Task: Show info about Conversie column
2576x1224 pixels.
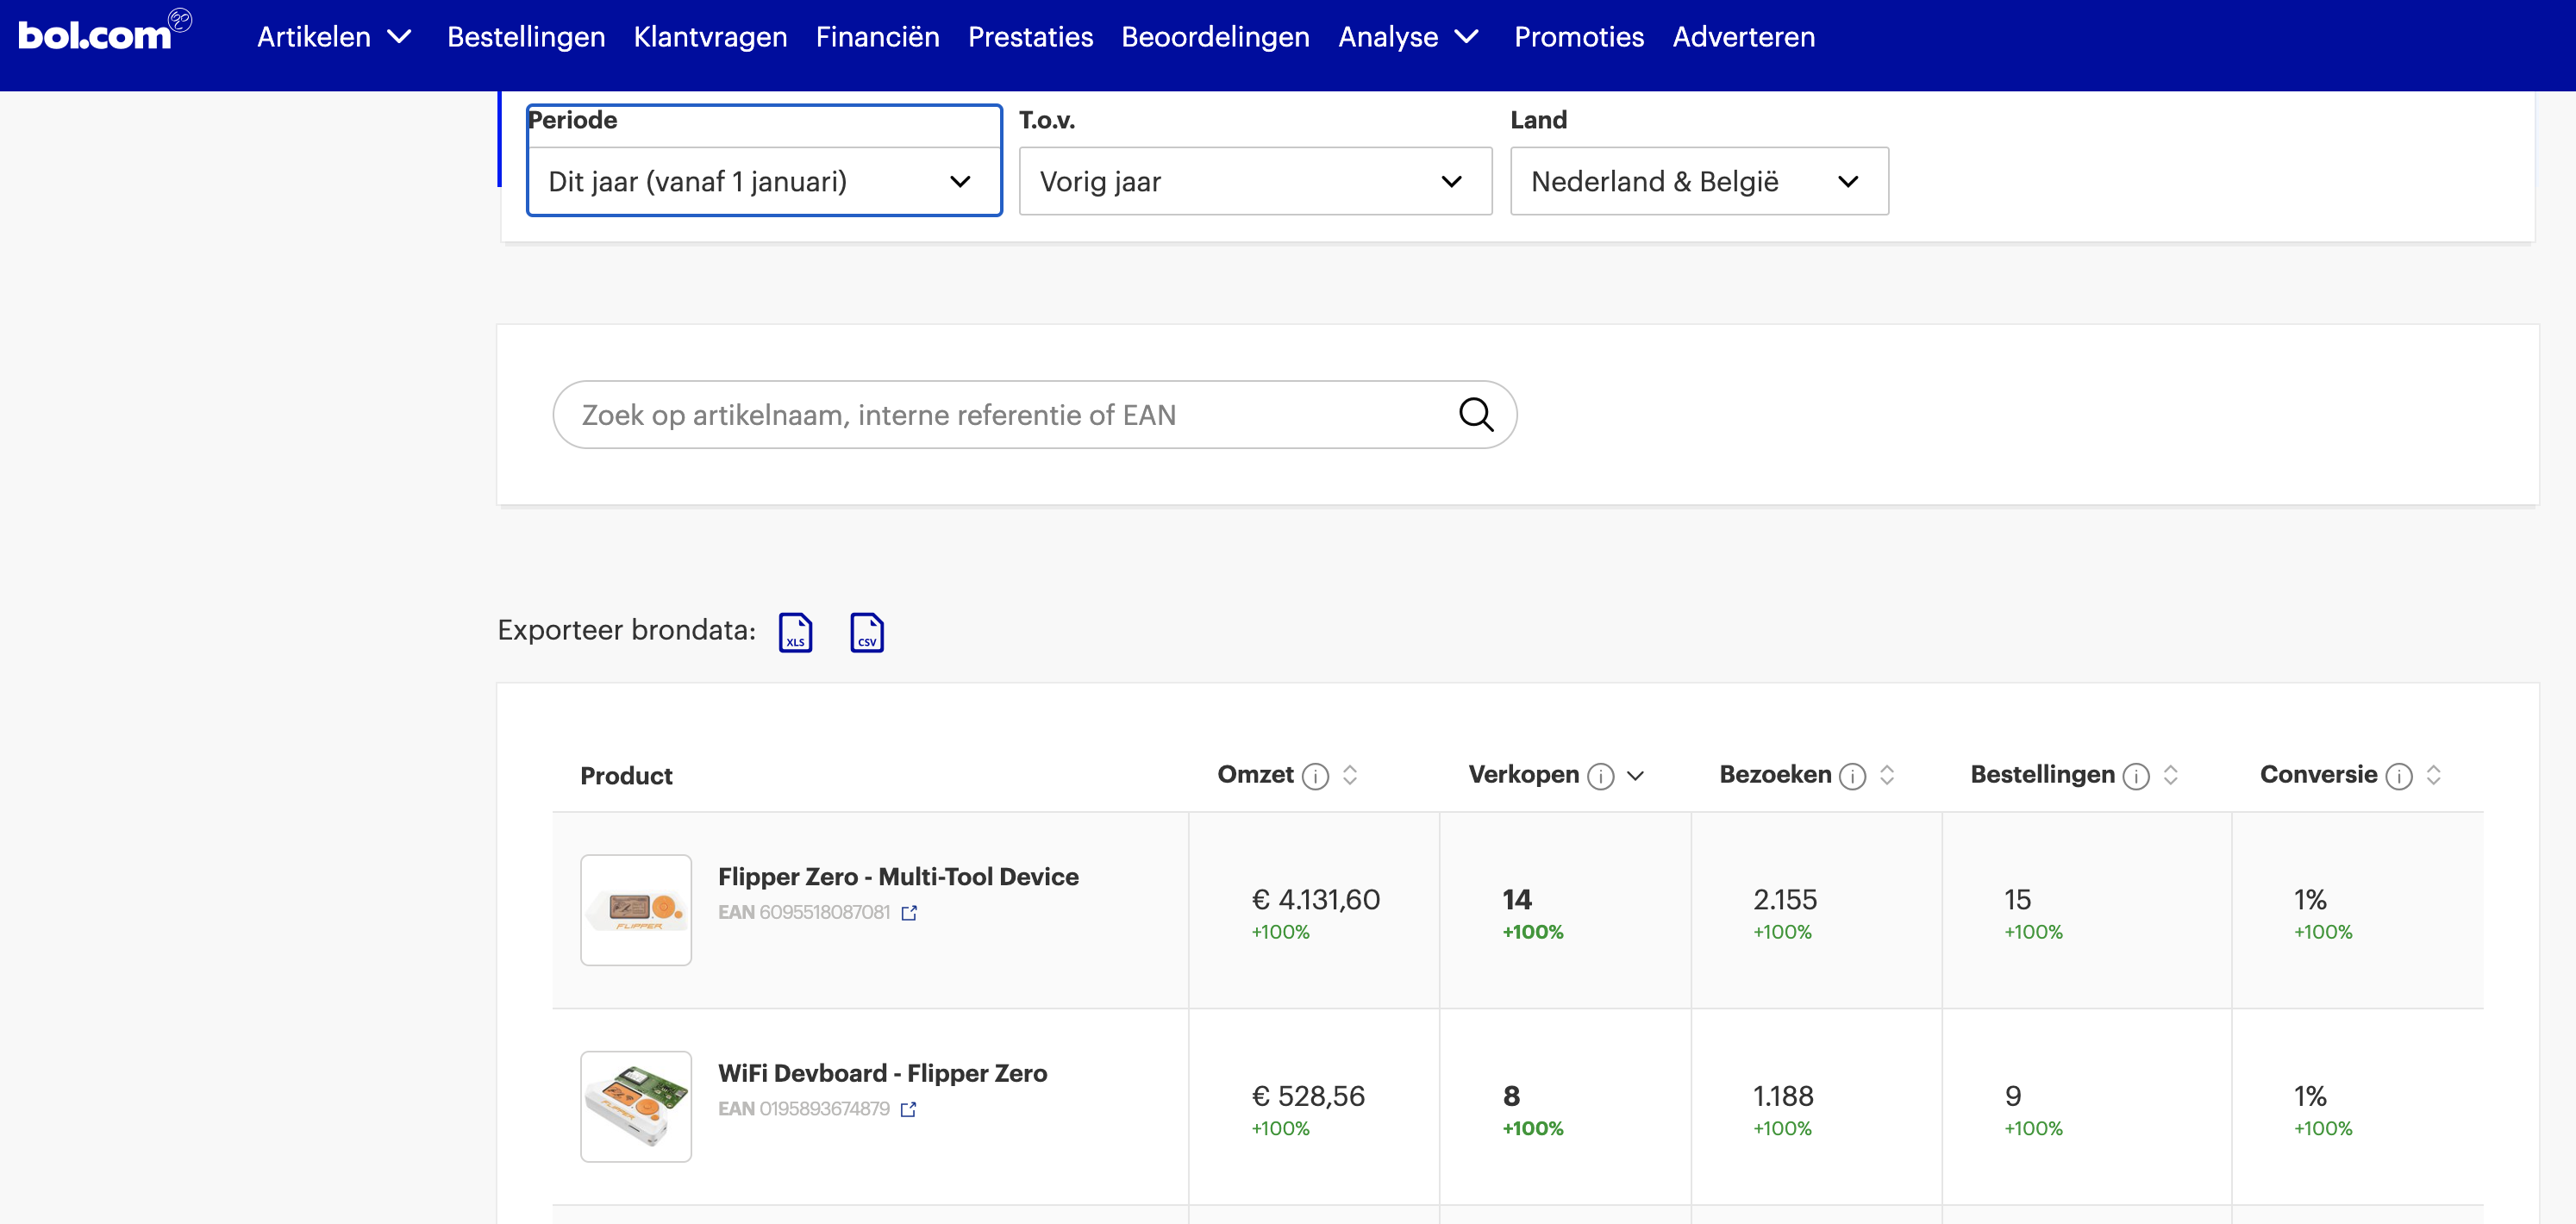Action: click(x=2399, y=776)
